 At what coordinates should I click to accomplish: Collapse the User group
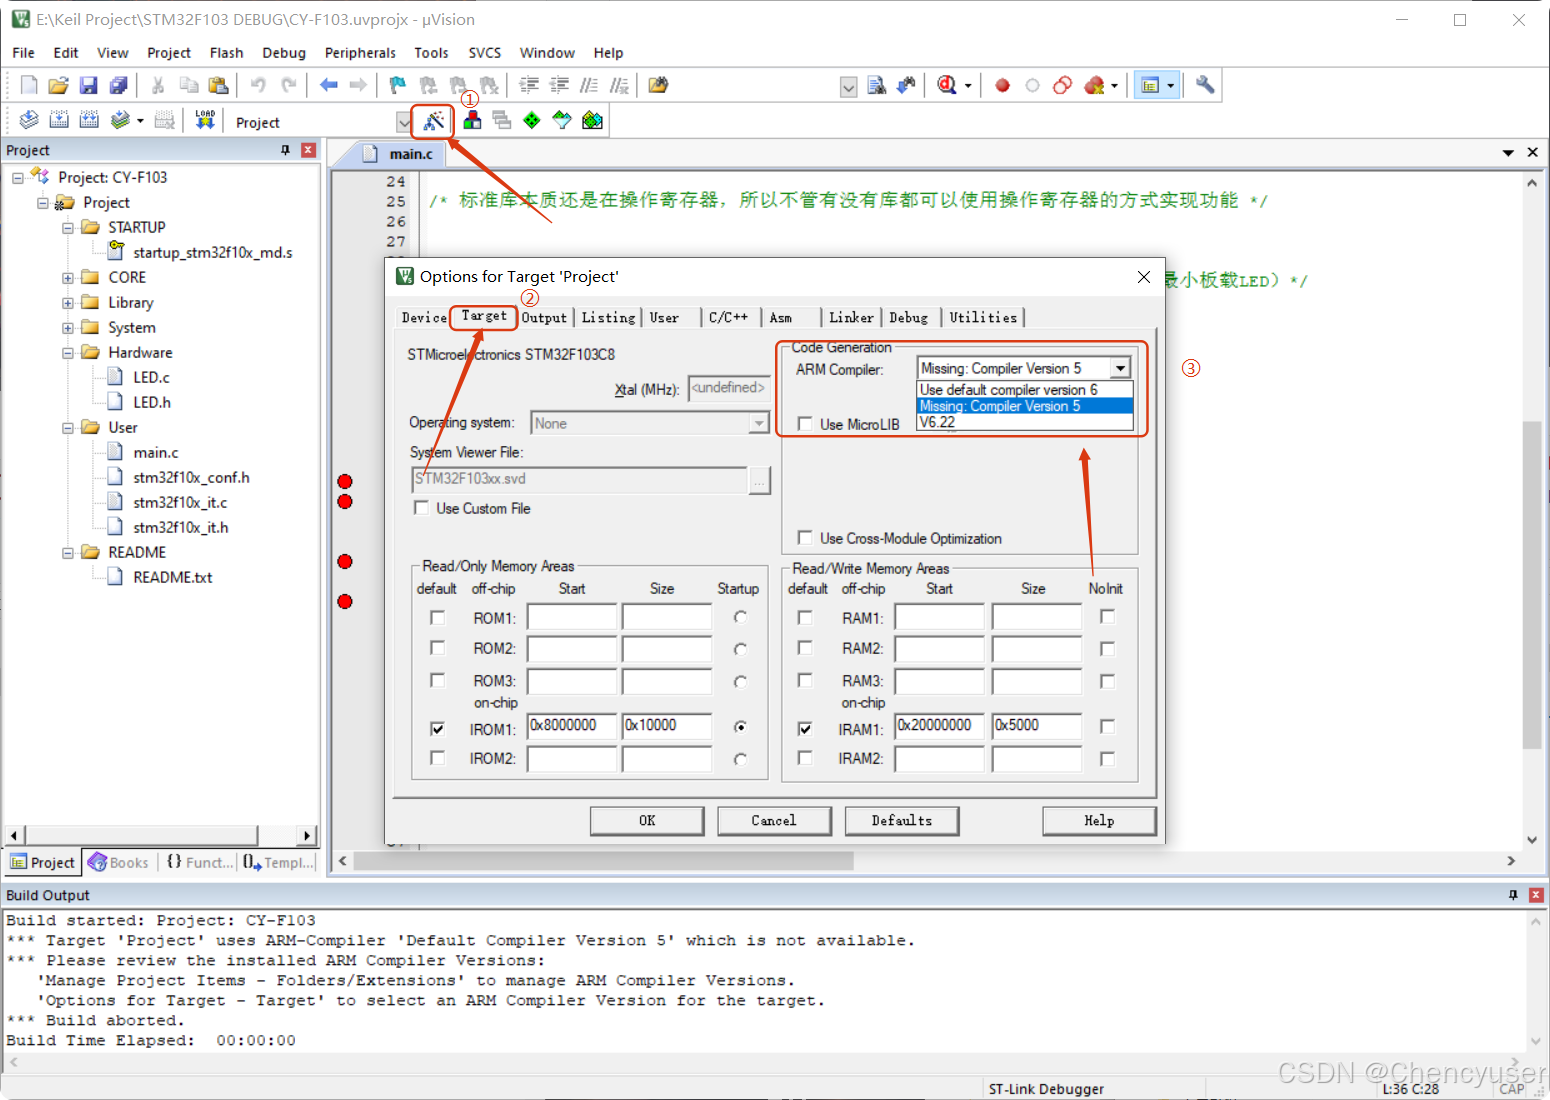[x=67, y=428]
